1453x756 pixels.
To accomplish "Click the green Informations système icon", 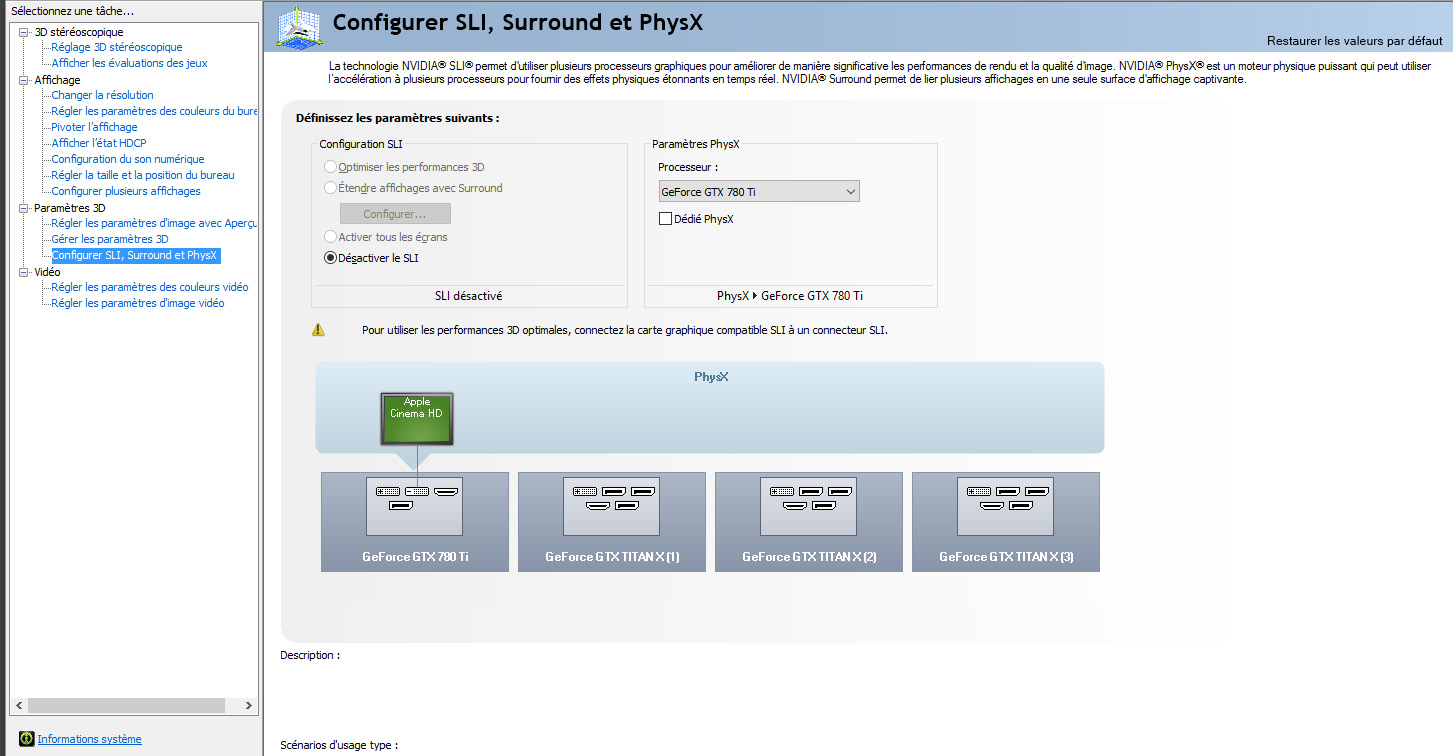I will 27,739.
